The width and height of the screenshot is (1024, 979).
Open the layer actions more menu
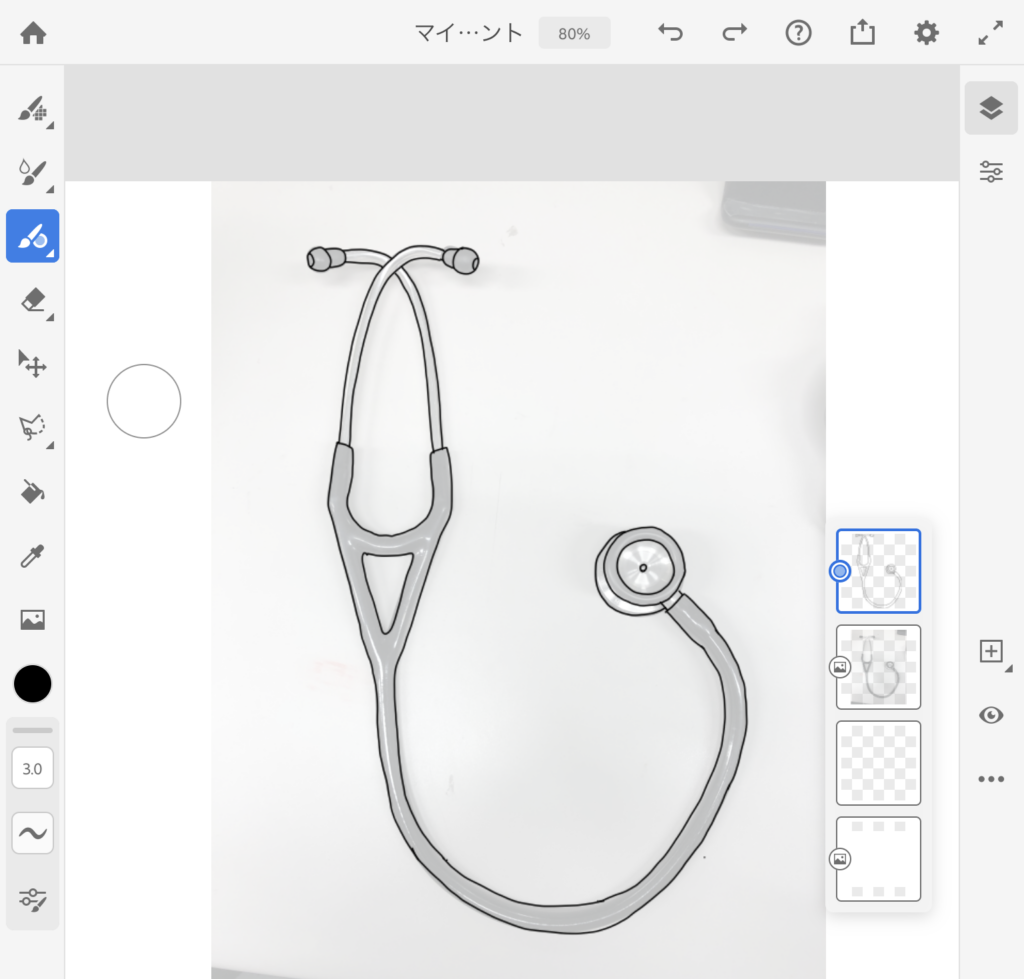tap(991, 778)
